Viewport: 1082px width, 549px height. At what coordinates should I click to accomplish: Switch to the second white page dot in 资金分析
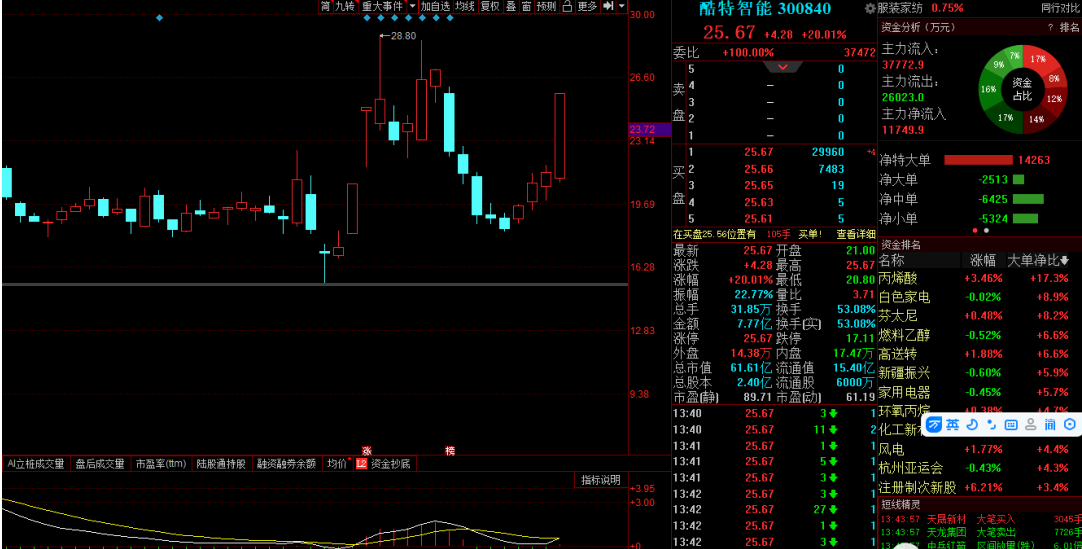[986, 230]
